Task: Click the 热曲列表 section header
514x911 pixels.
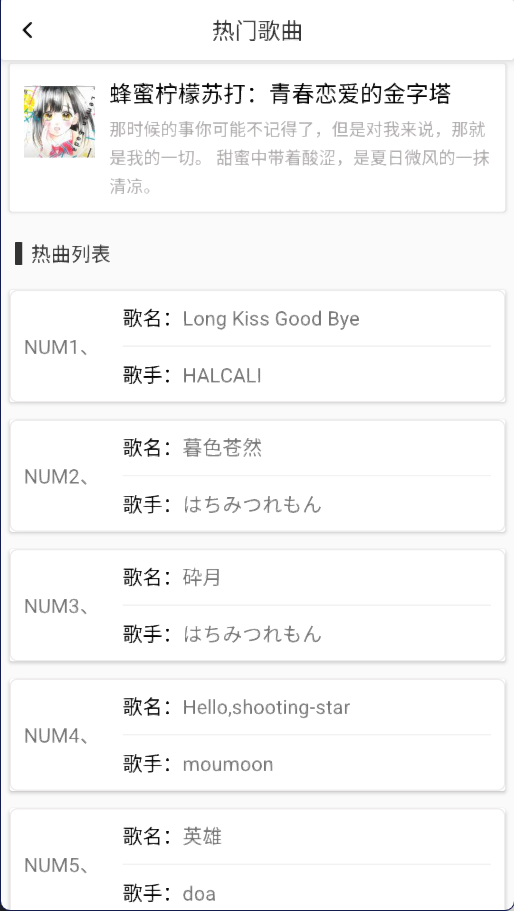Action: tap(70, 254)
